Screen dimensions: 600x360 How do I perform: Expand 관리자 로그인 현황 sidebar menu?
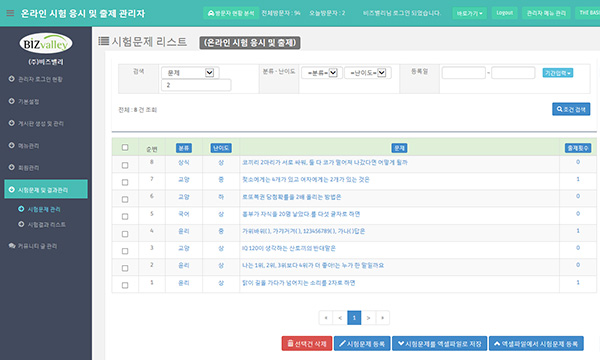[x=40, y=79]
